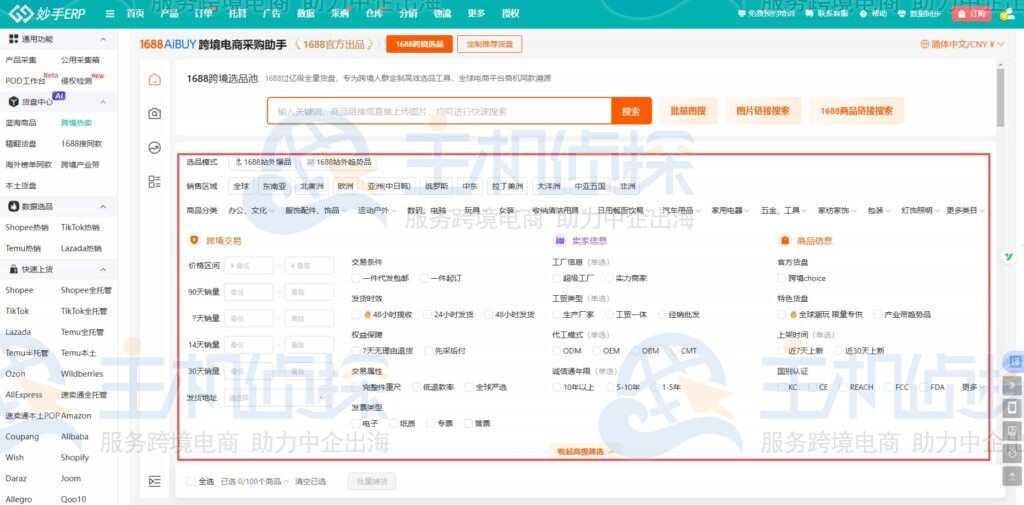Click the 订购 subscribe button
Viewport: 1024px width, 505px height.
coord(971,14)
